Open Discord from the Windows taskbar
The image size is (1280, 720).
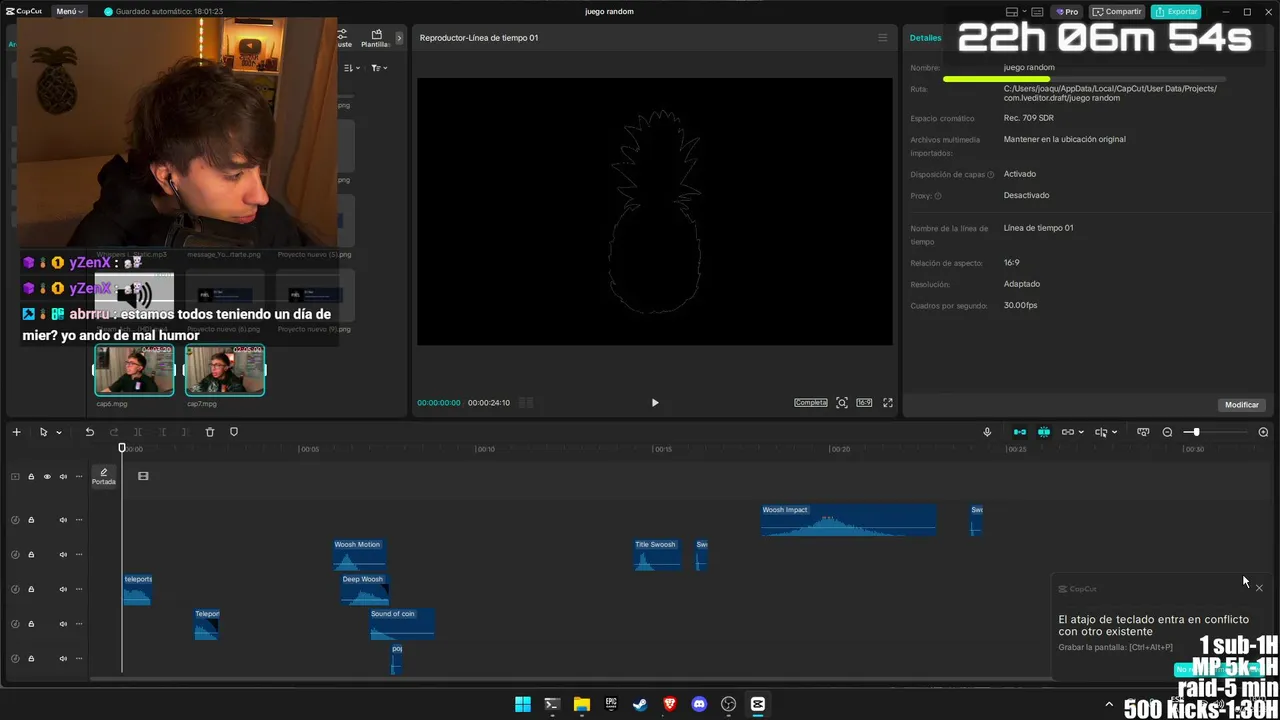point(699,704)
